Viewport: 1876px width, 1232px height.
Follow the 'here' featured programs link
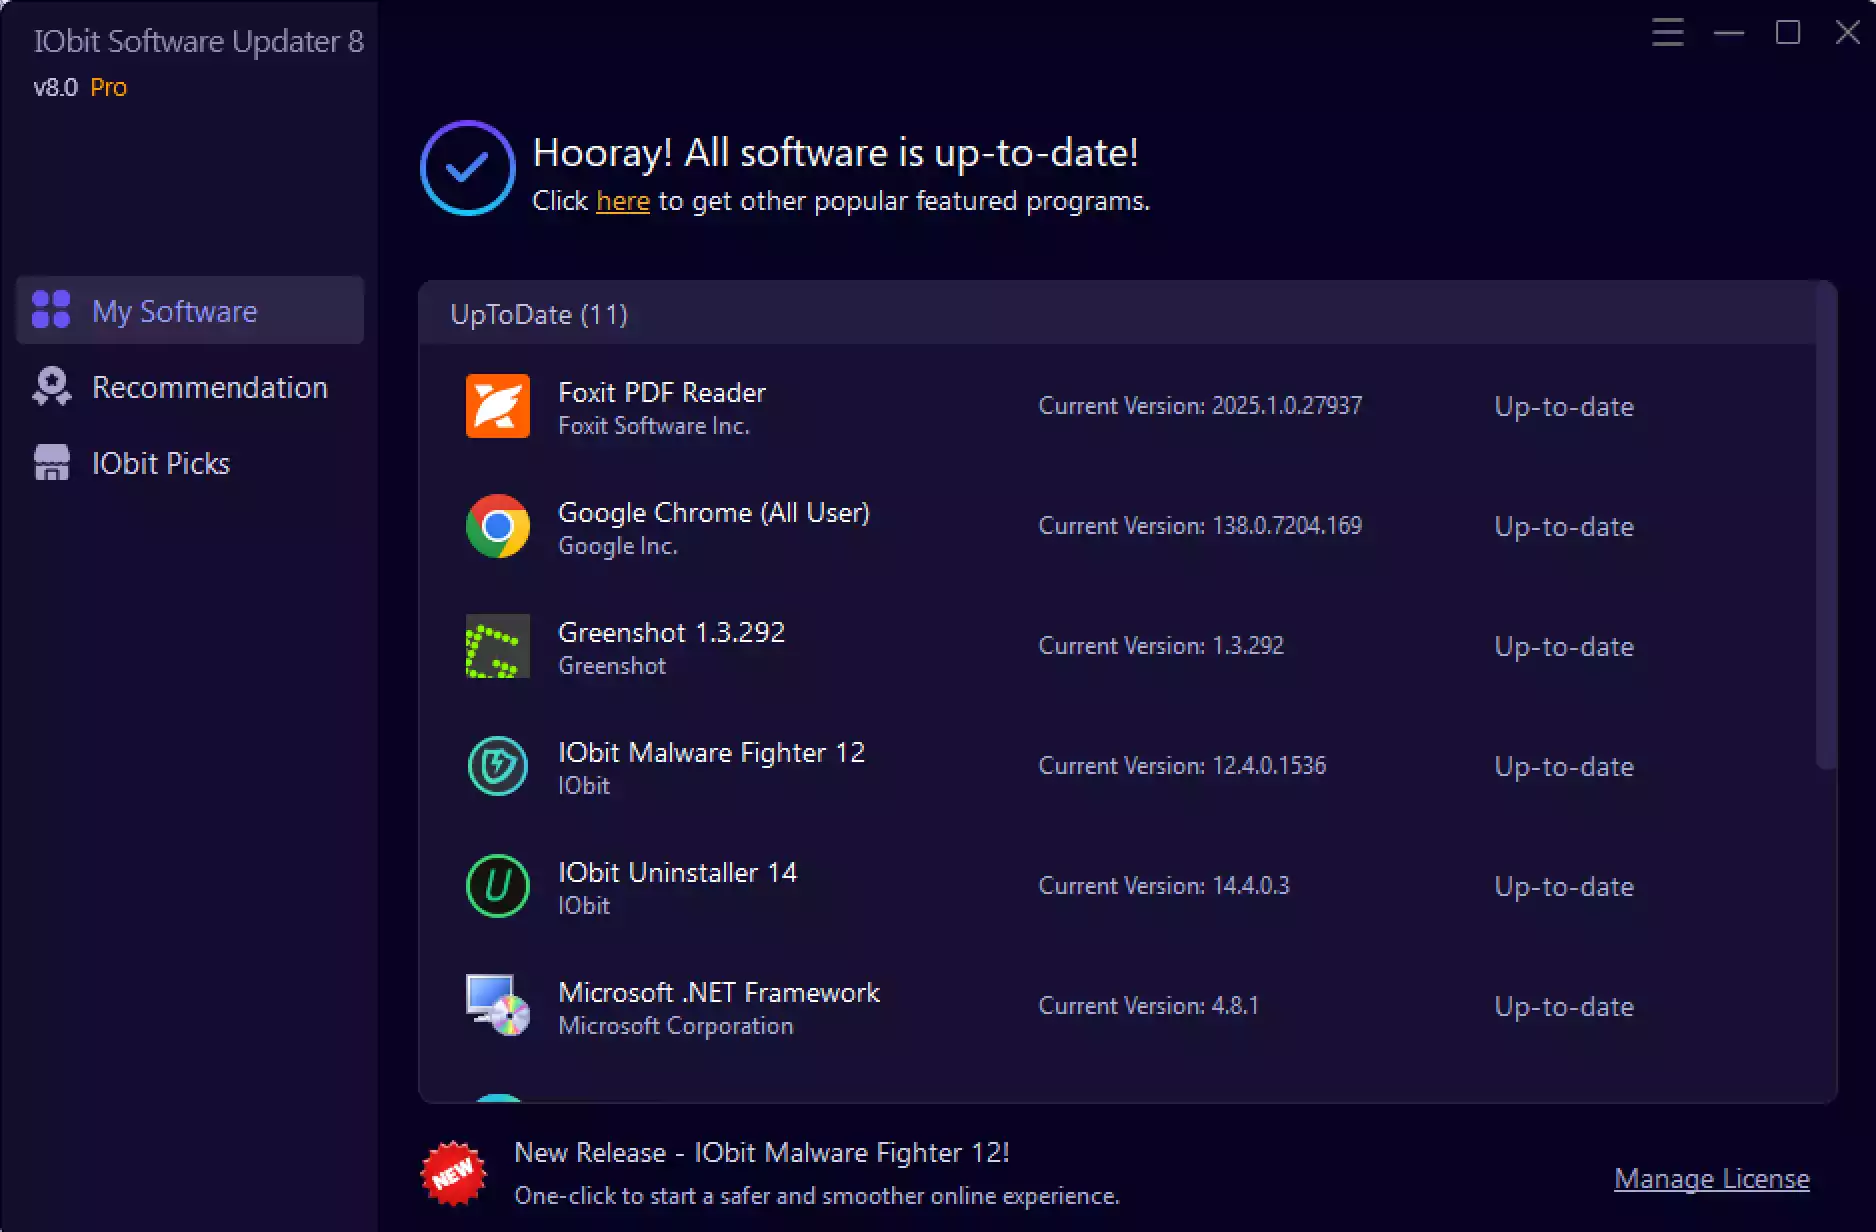point(623,201)
